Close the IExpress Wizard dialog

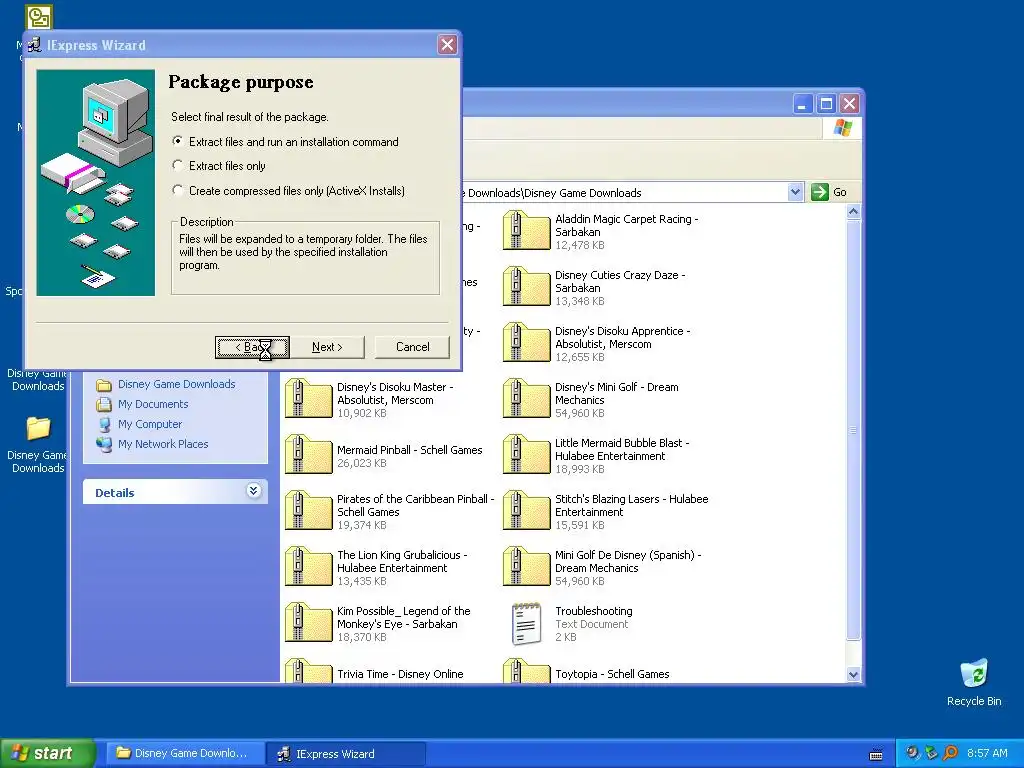point(447,45)
